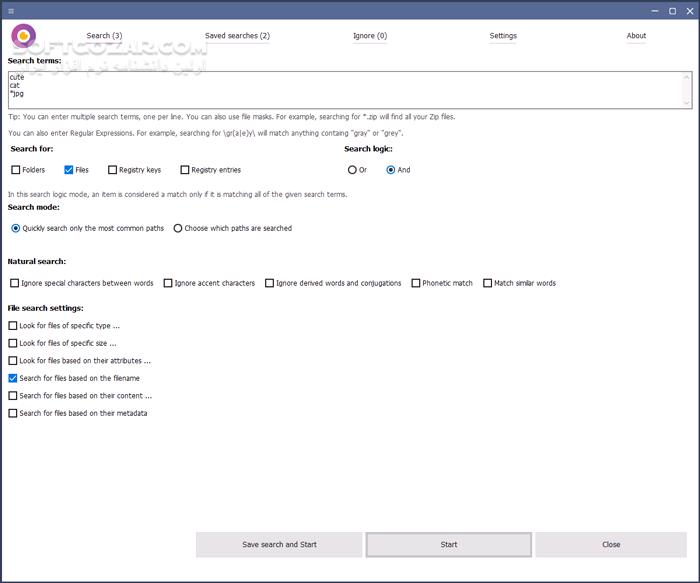Enable the Phonetic match option
The image size is (700, 583).
pos(416,283)
